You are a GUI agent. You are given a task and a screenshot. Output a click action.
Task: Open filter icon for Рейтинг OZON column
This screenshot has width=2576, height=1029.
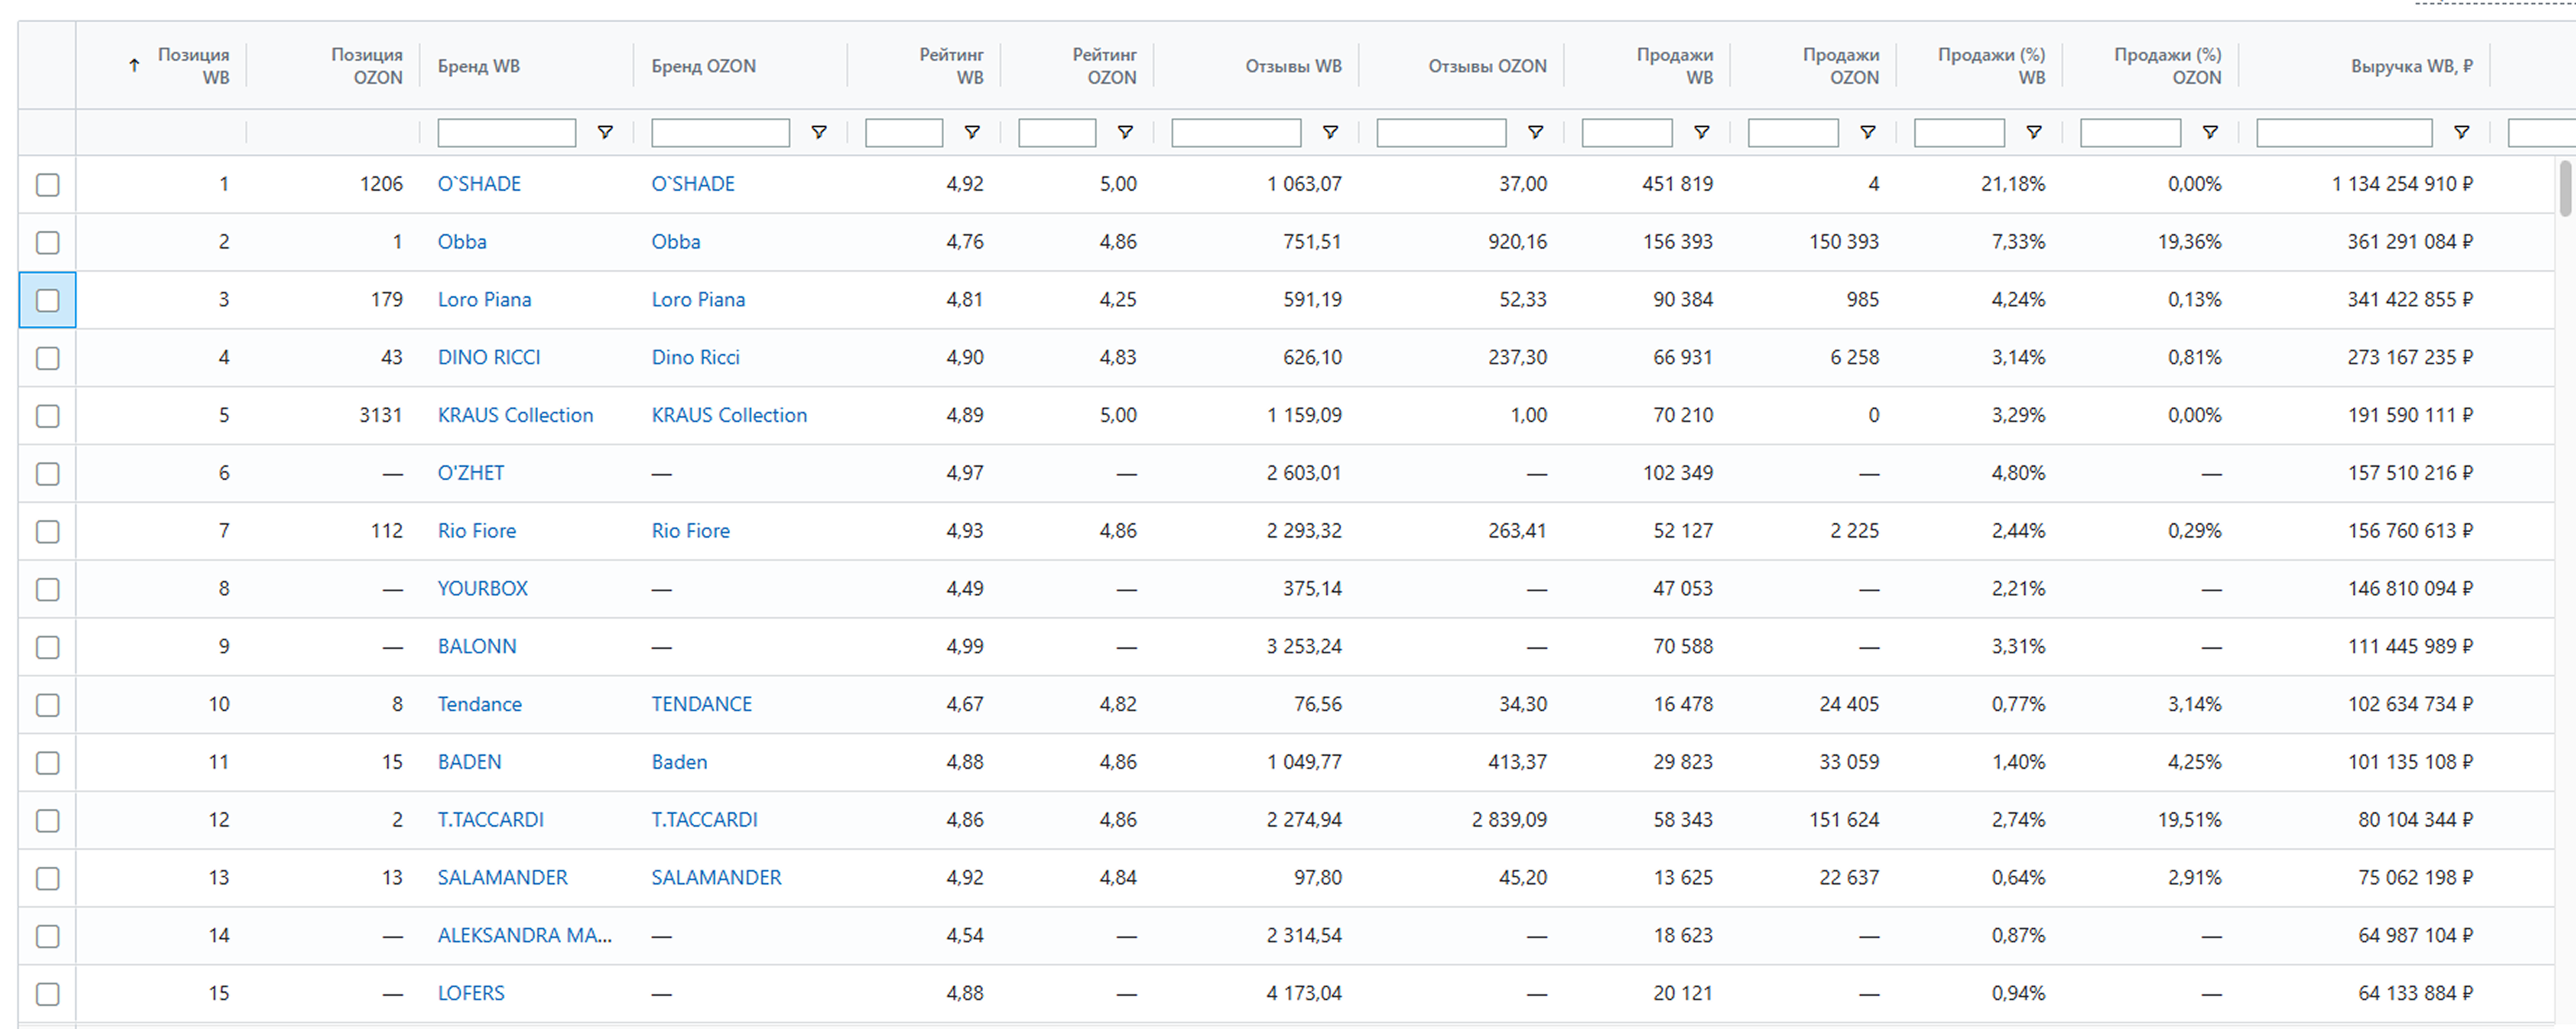1125,132
